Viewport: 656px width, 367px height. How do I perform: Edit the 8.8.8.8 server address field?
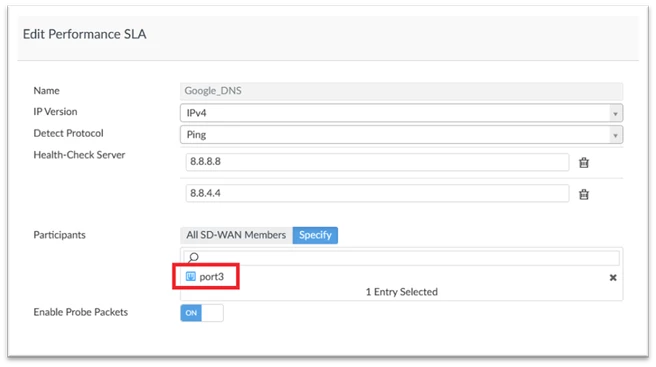pos(377,162)
